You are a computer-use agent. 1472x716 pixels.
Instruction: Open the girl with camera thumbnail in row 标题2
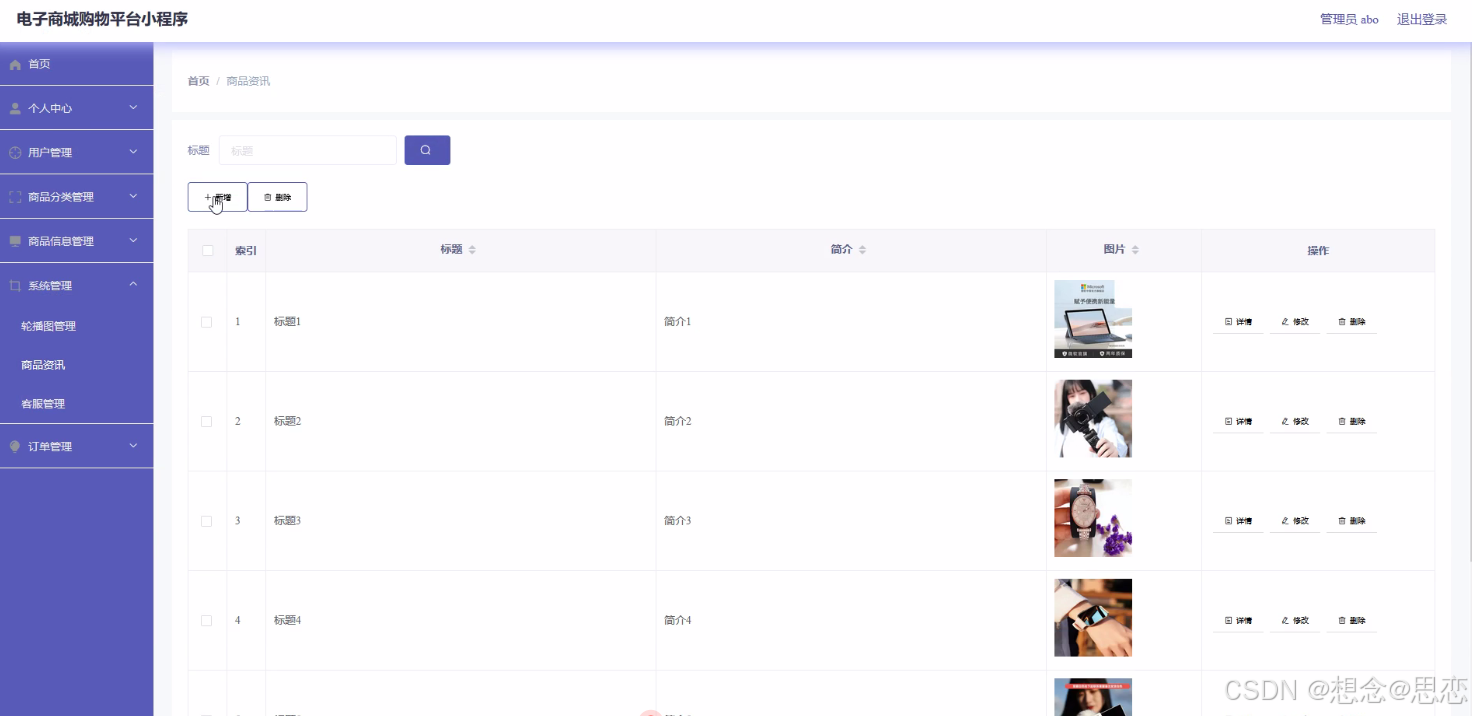pyautogui.click(x=1093, y=418)
